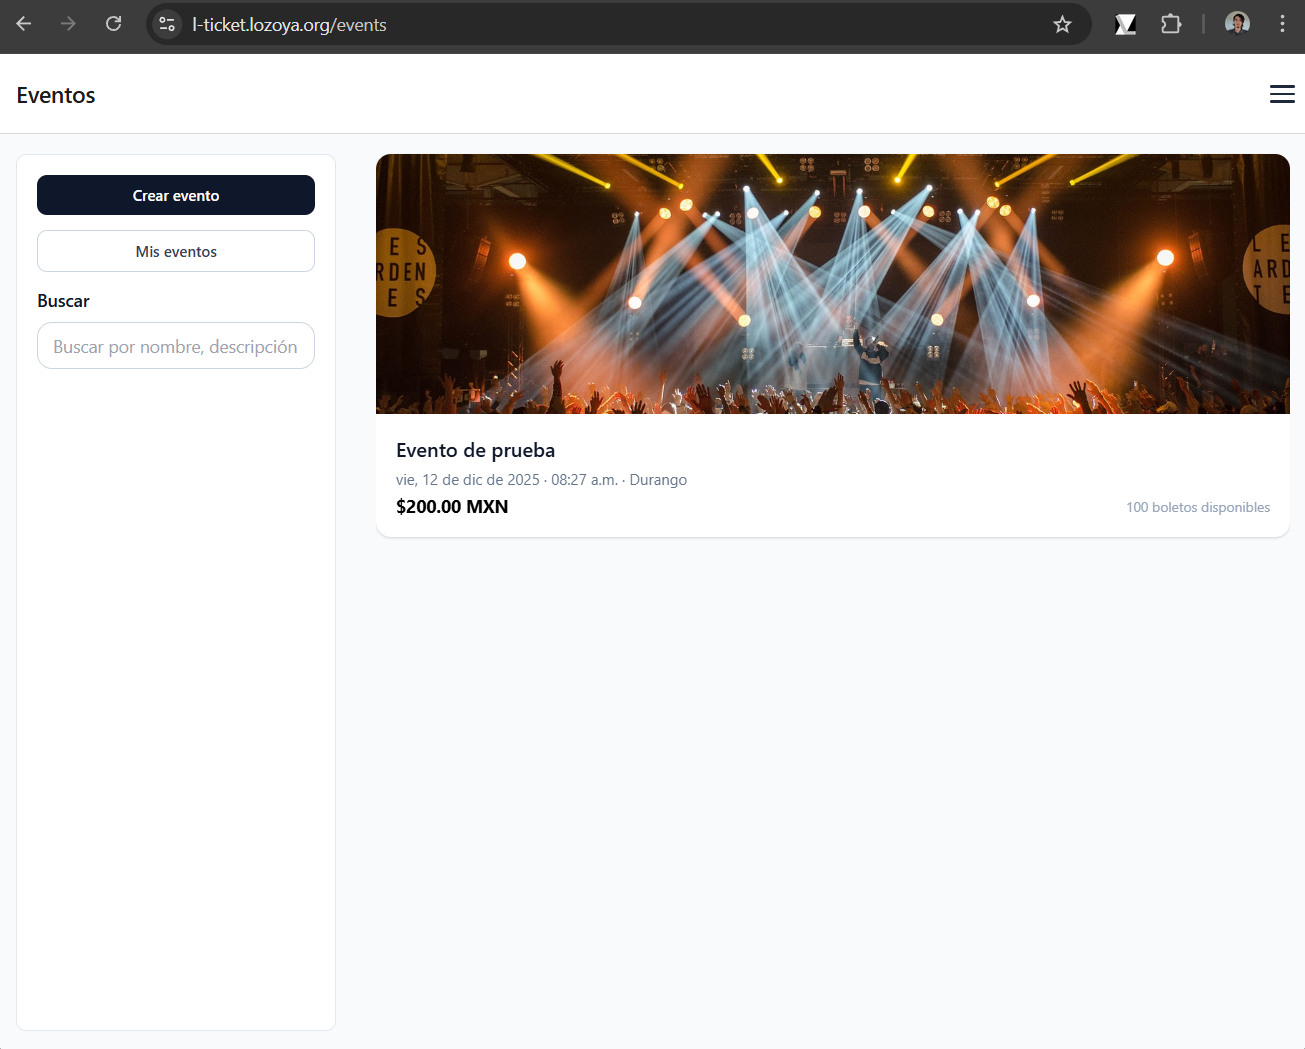This screenshot has width=1305, height=1049.
Task: Open the Chrome three-dot menu
Action: [x=1282, y=24]
